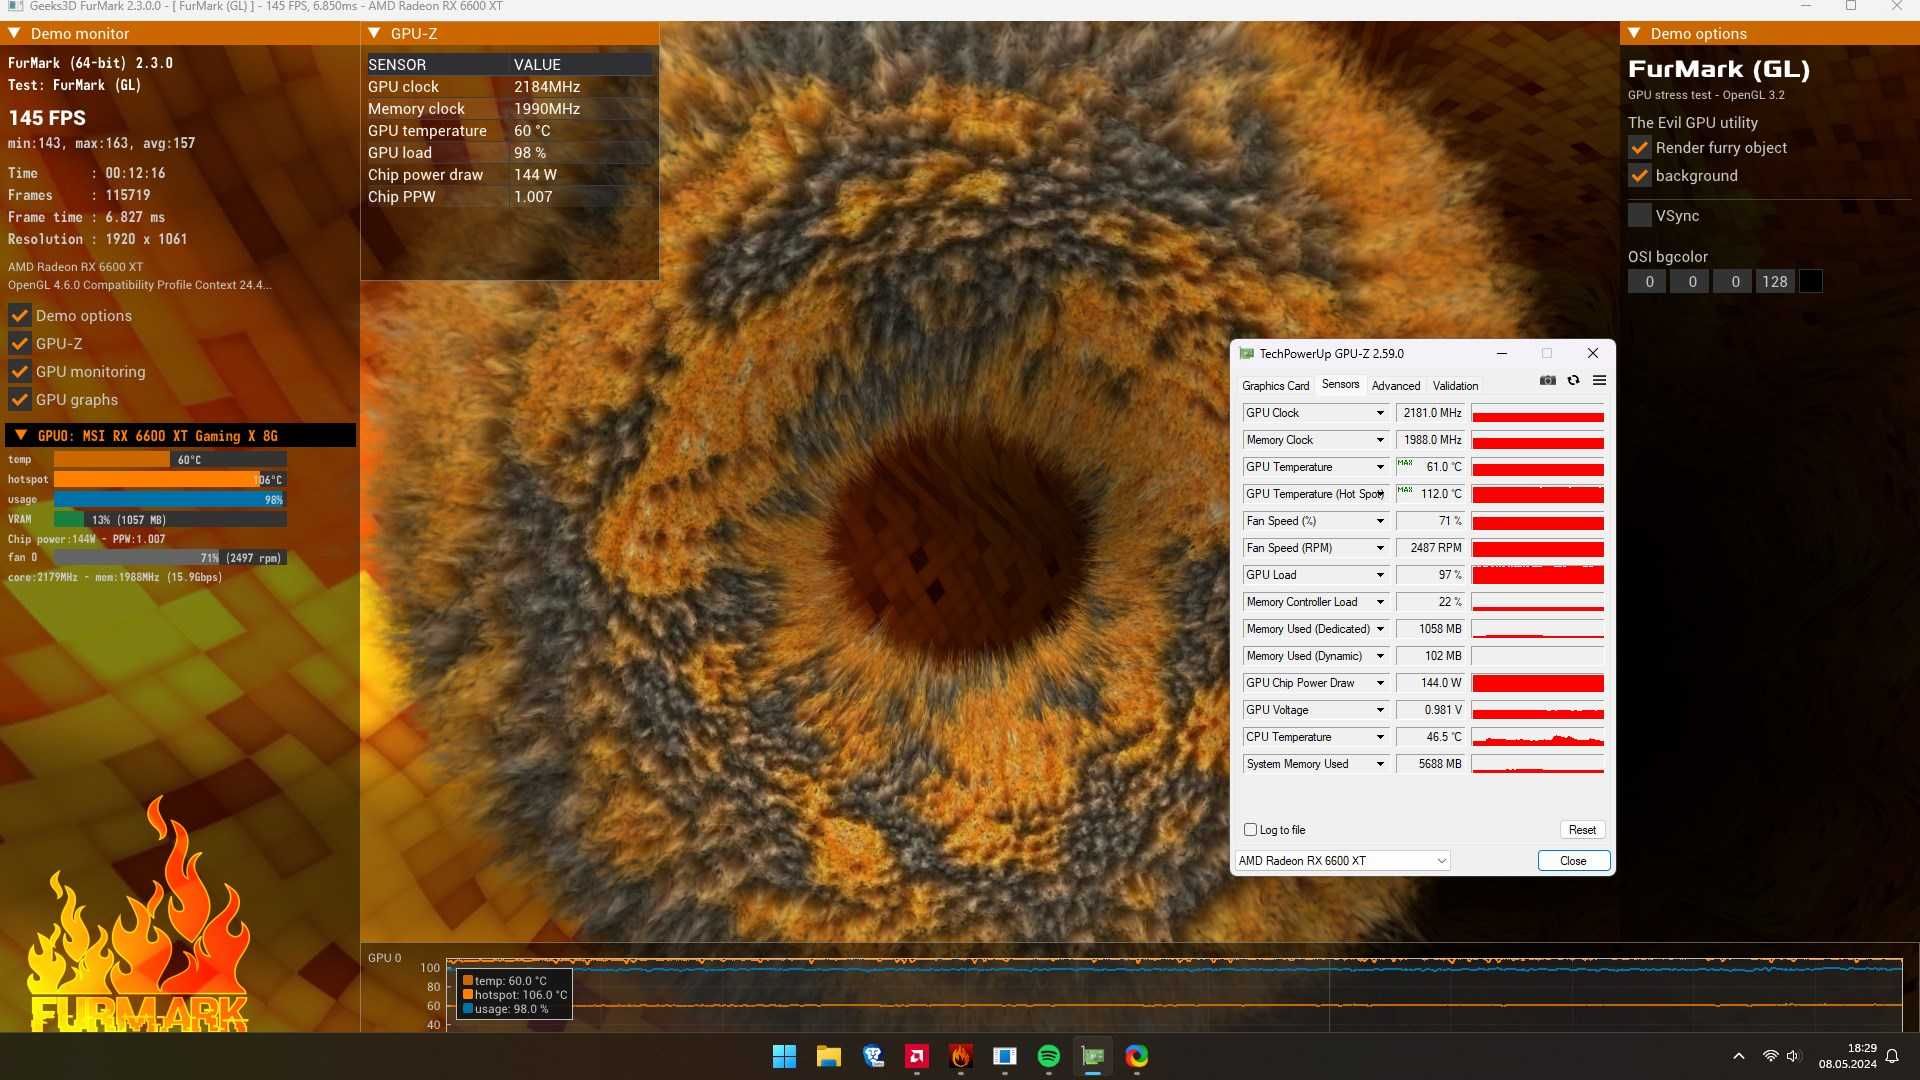Open volume control in system tray

pyautogui.click(x=1793, y=1056)
